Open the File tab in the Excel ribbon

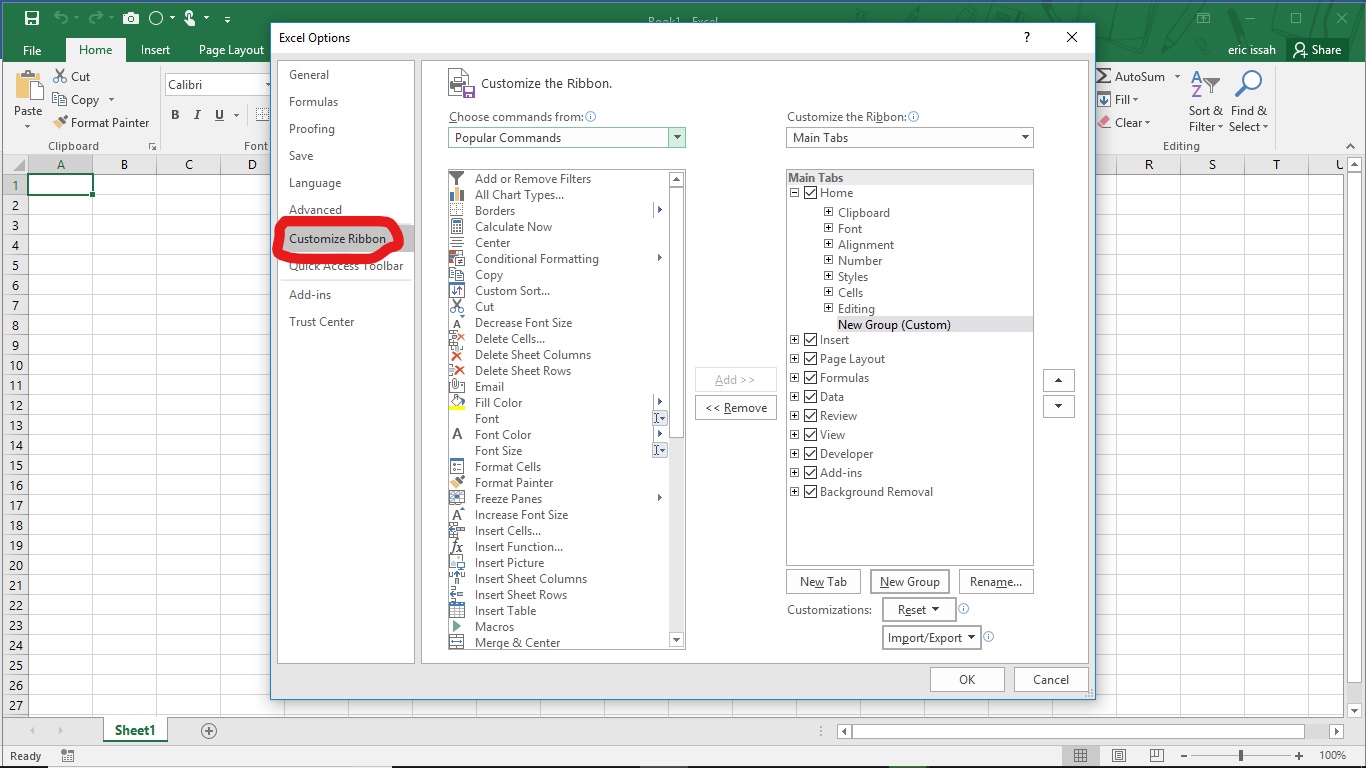tap(32, 50)
